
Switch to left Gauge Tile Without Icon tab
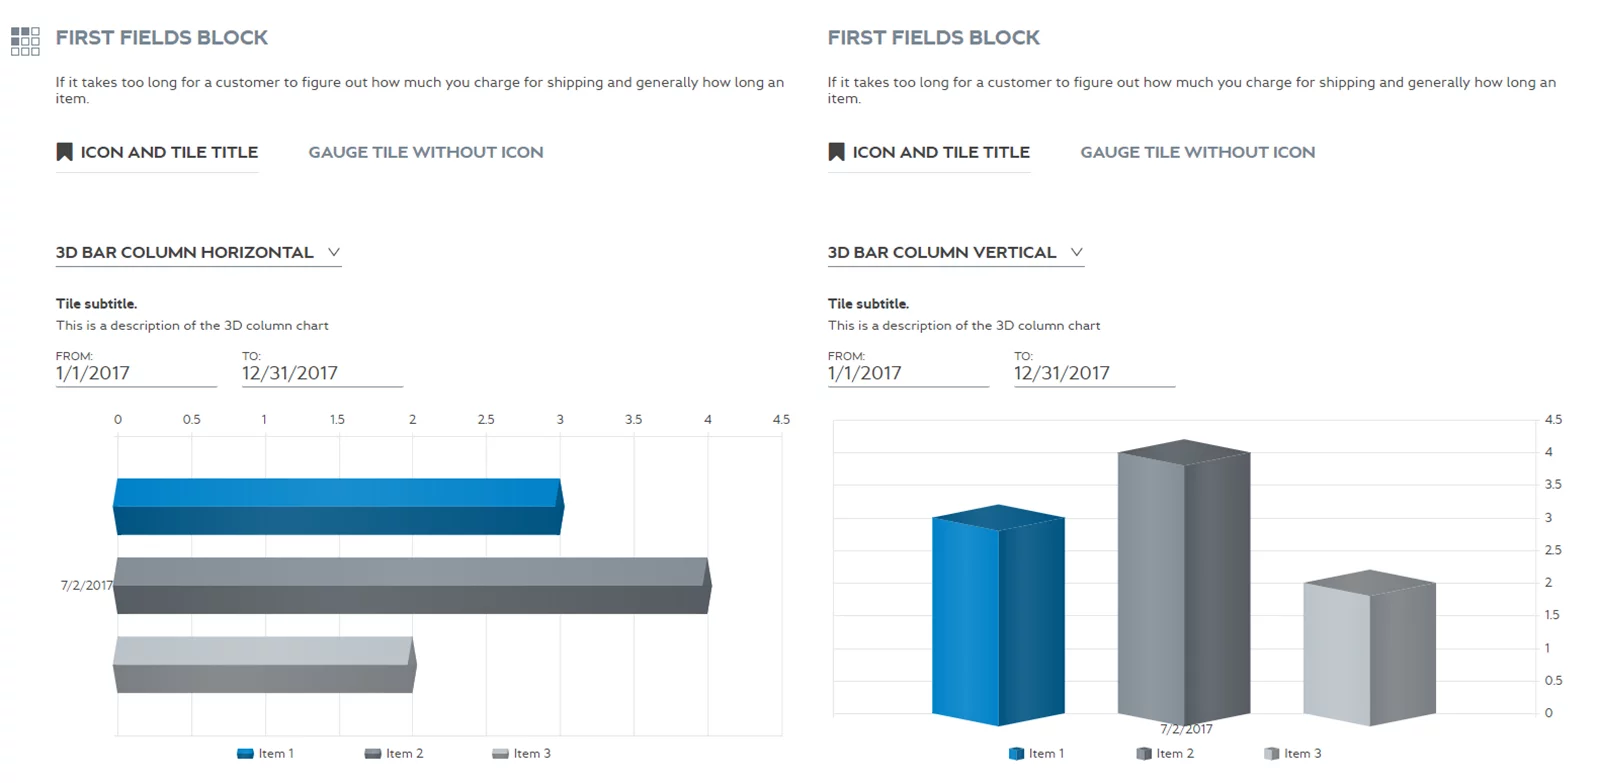pos(426,152)
